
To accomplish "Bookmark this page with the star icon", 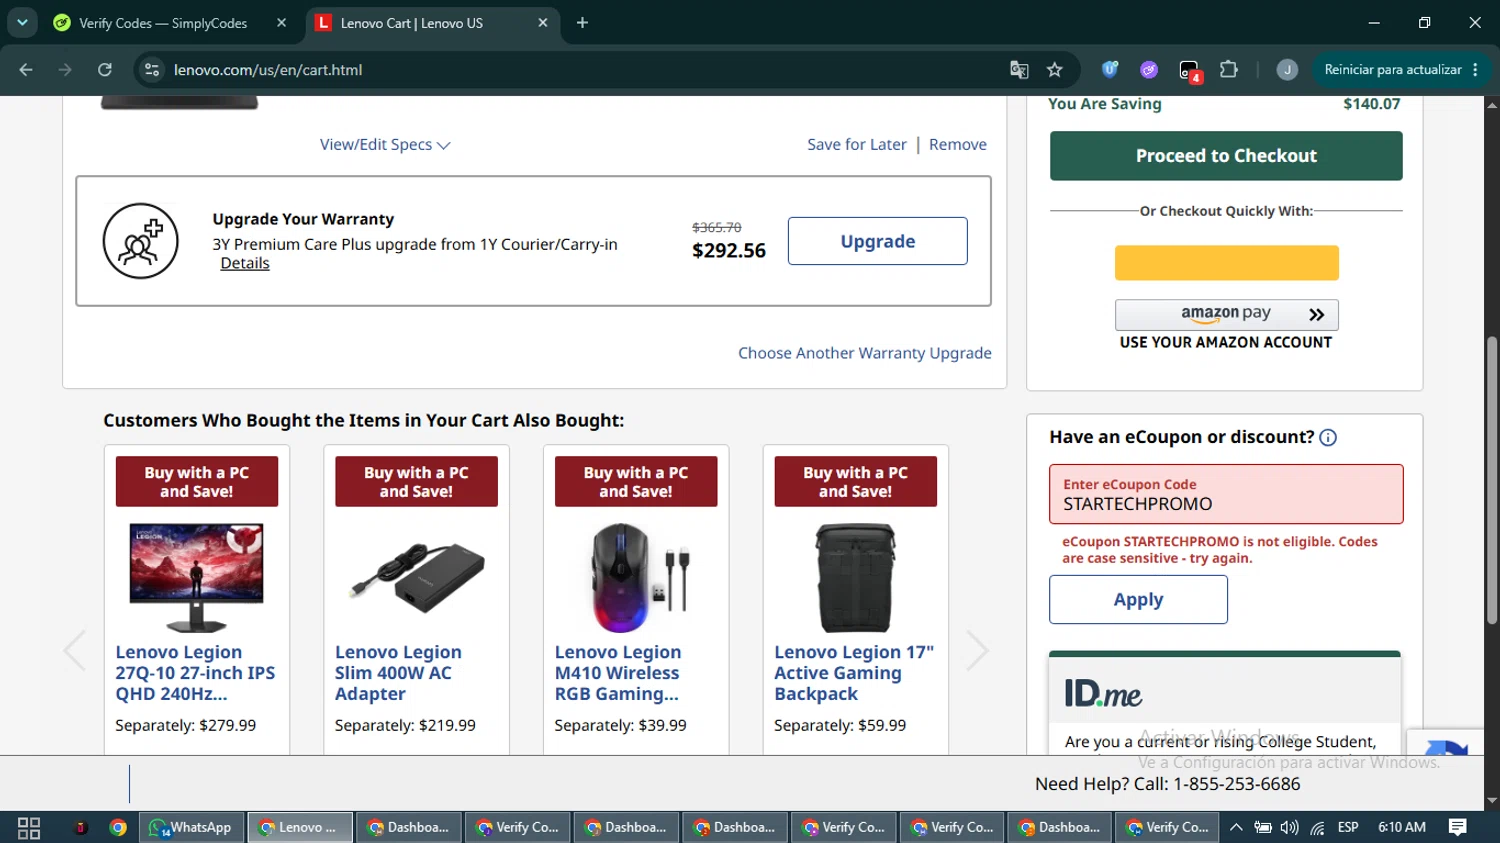I will [x=1054, y=70].
